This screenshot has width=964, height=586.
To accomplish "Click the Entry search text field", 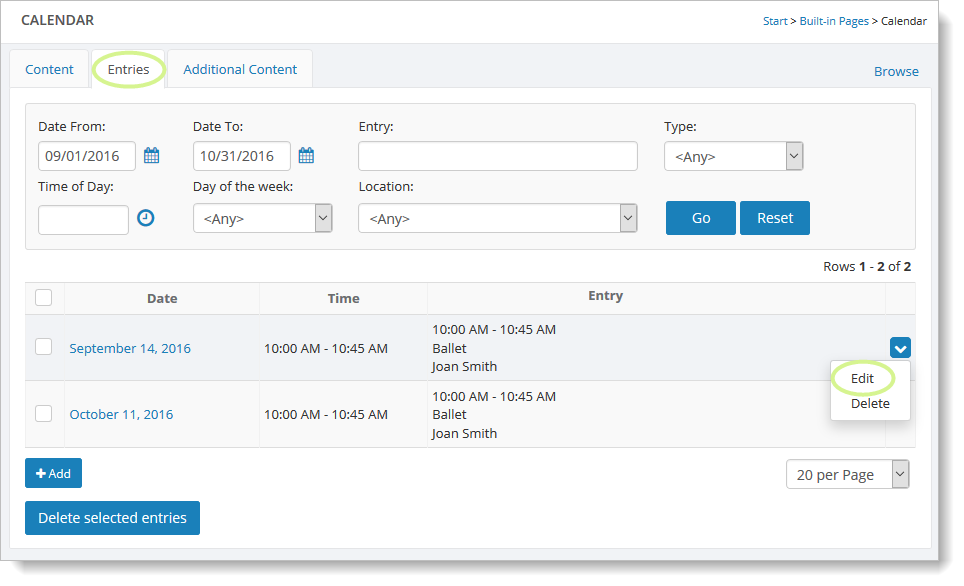I will pyautogui.click(x=497, y=156).
